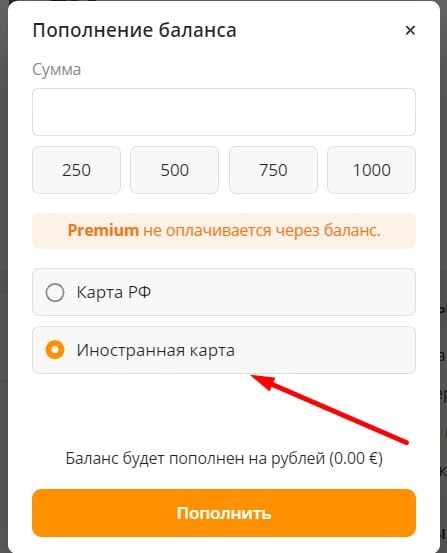This screenshot has height=553, width=447.
Task: Pick the 1000 preset amount
Action: pos(372,170)
